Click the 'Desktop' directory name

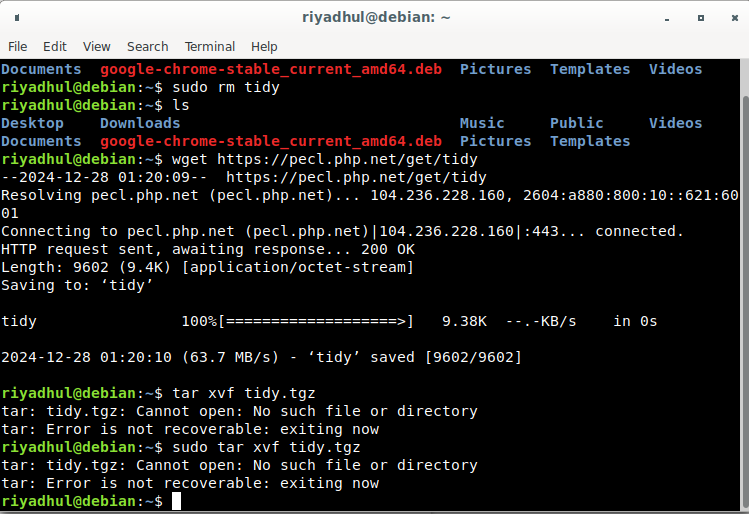tap(32, 123)
